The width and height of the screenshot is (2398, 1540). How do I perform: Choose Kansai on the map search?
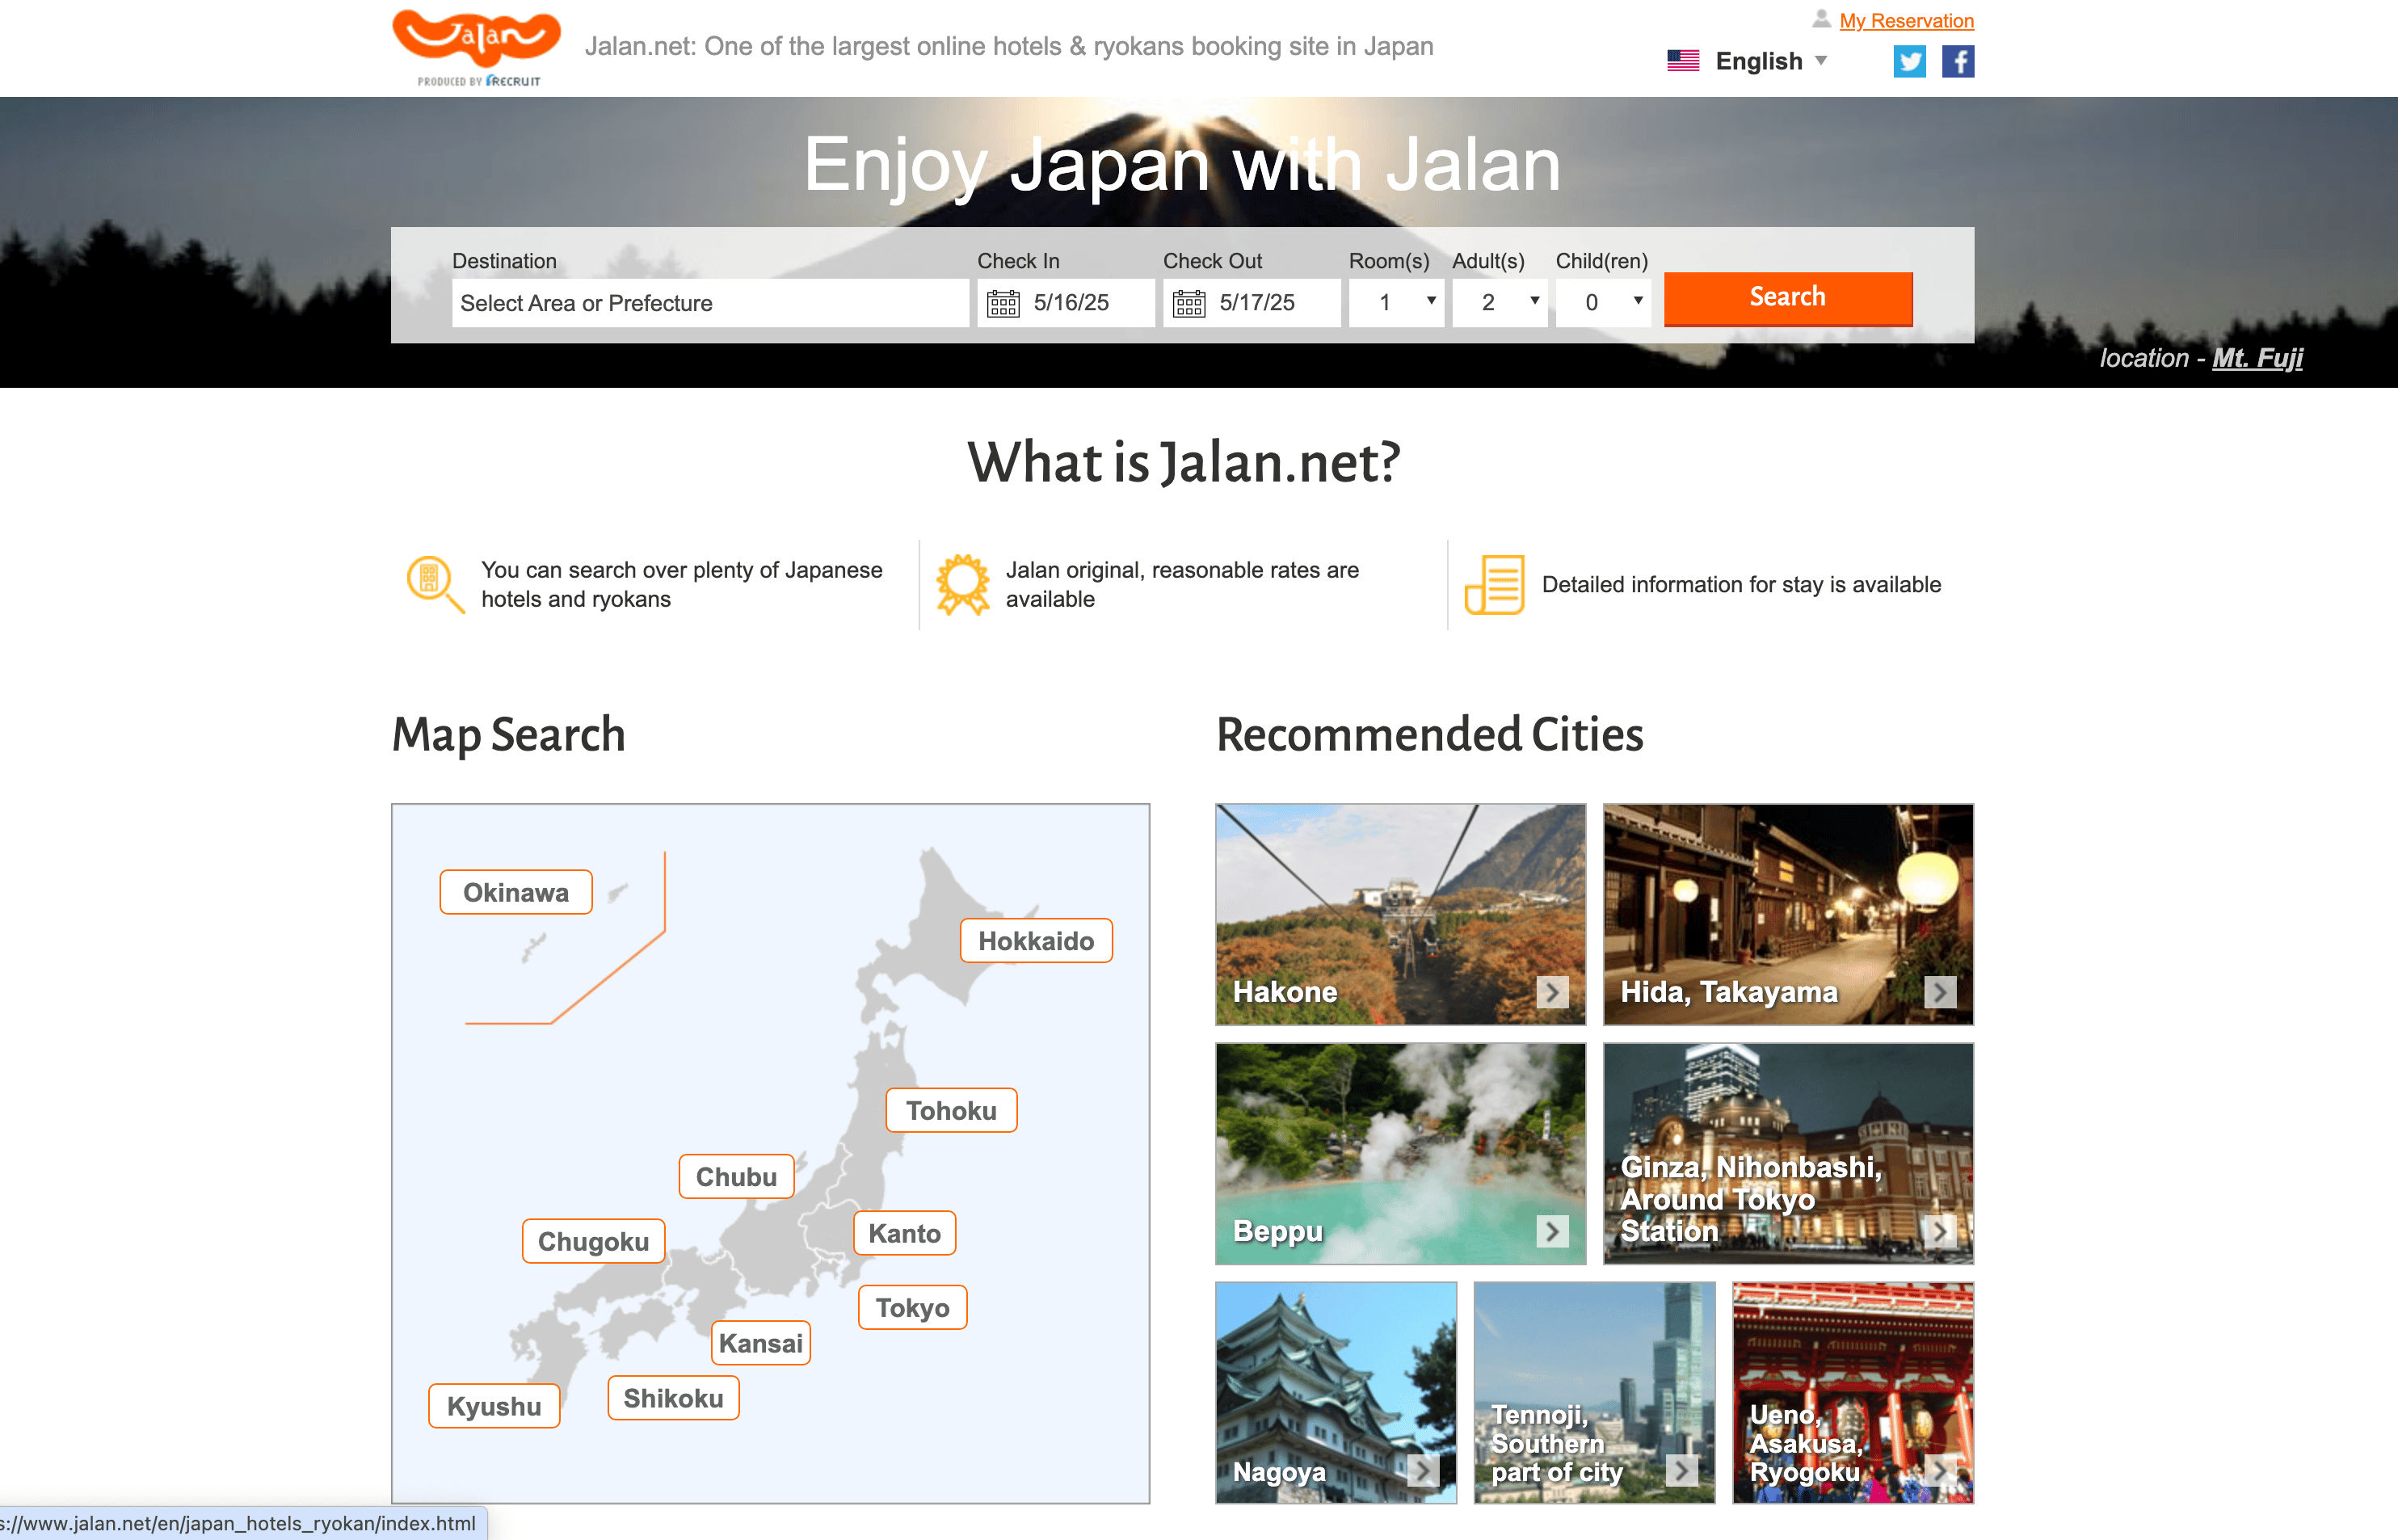(x=760, y=1343)
